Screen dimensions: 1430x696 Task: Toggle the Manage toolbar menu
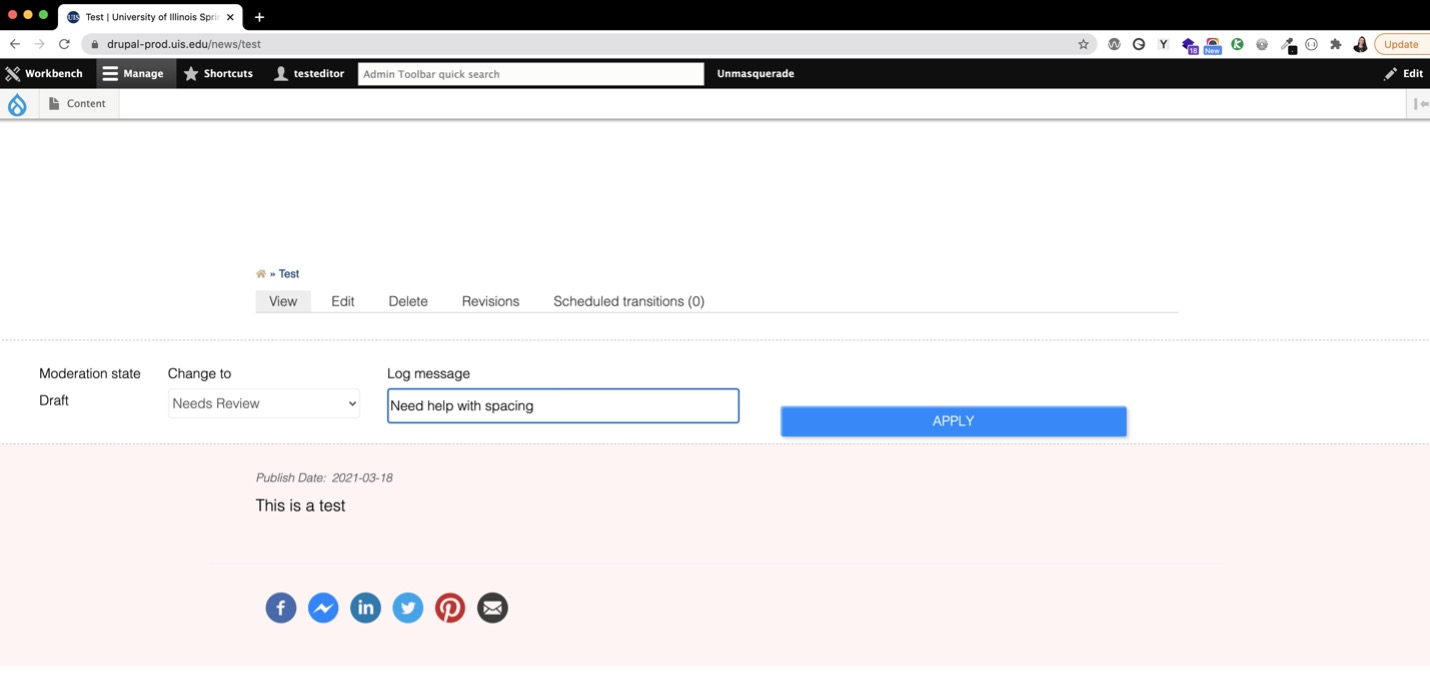click(x=134, y=73)
